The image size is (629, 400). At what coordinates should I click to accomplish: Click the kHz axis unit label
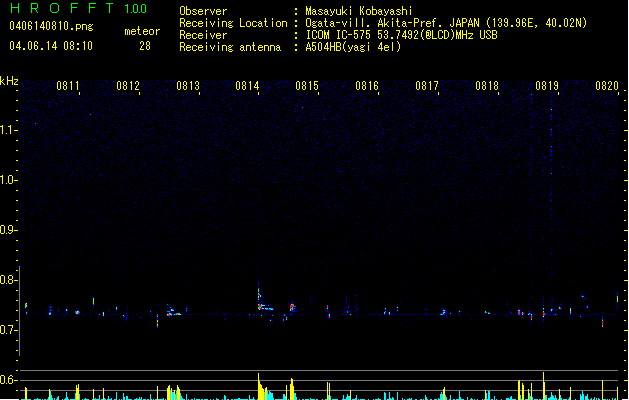pos(9,81)
